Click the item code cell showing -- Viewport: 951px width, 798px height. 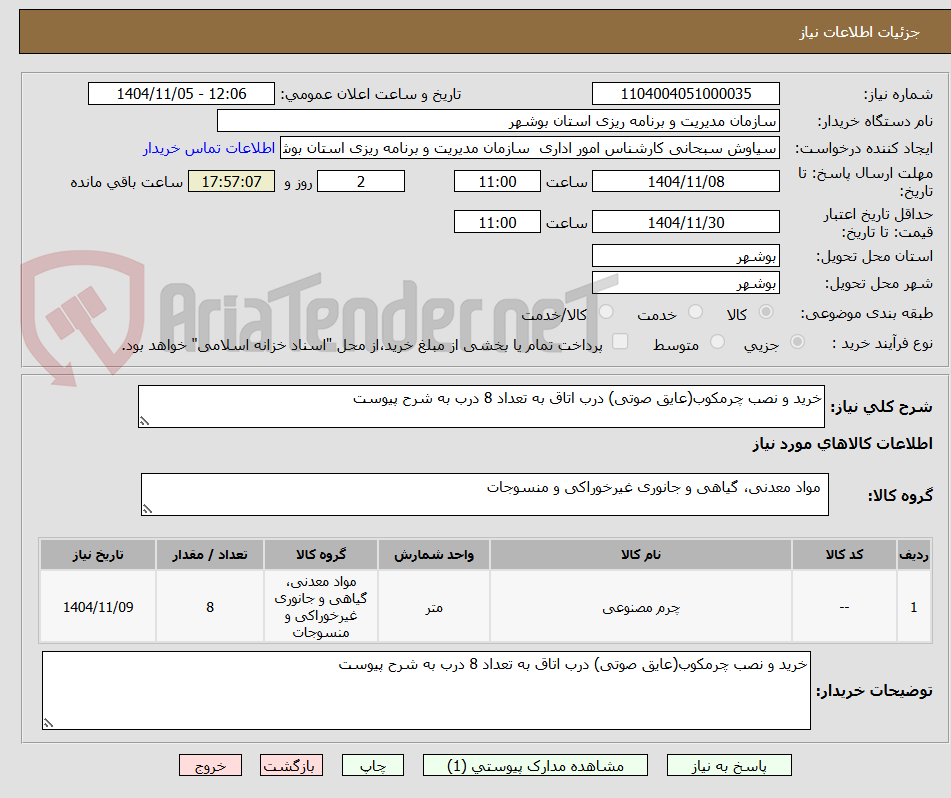(844, 607)
